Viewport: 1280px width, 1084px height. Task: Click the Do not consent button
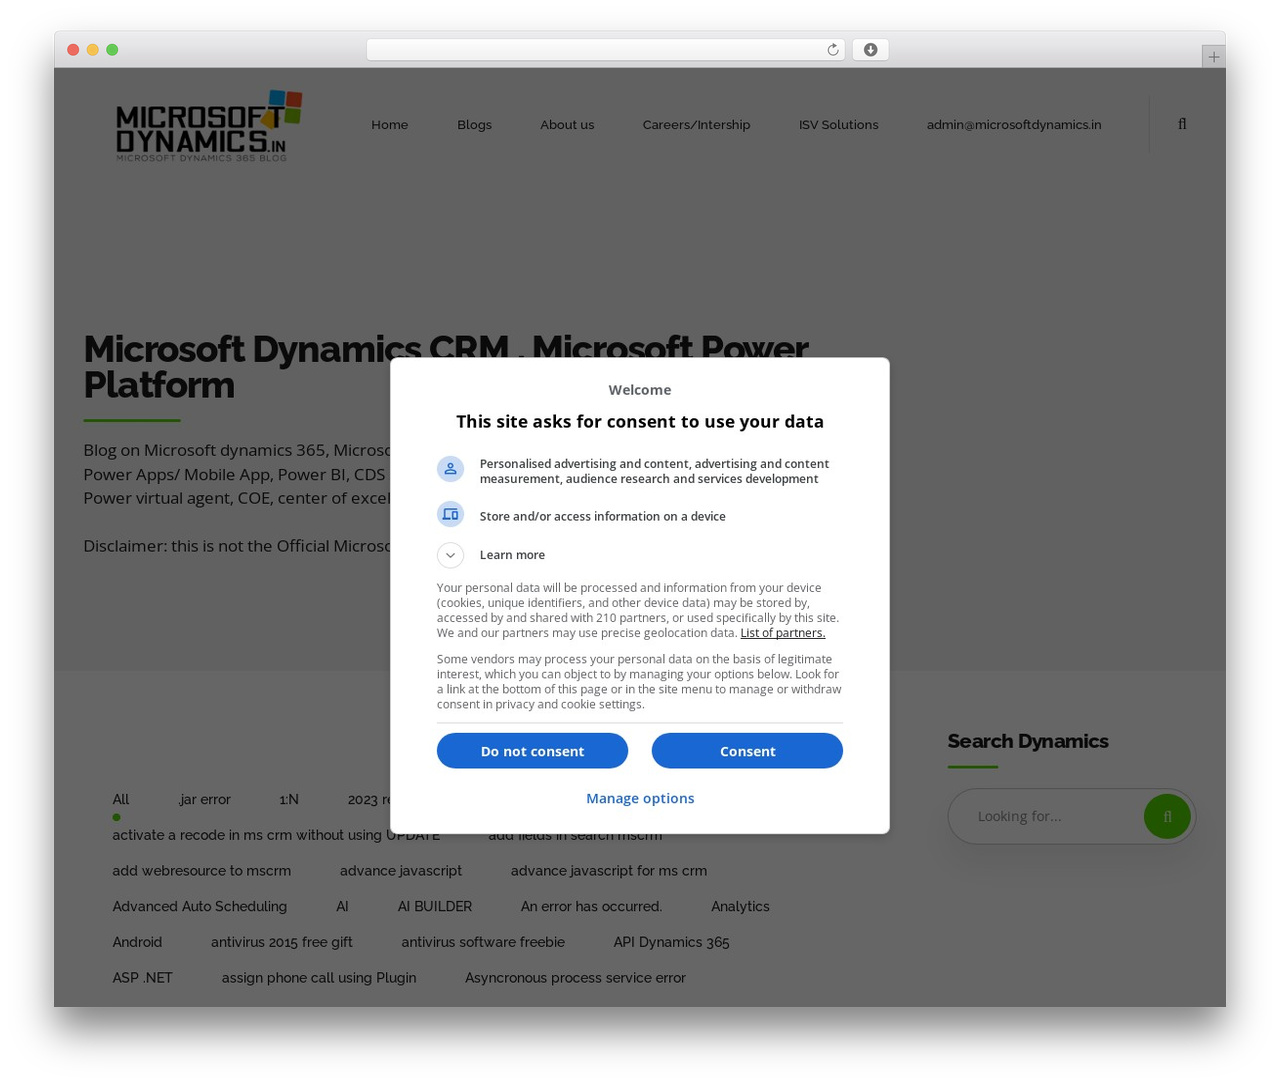(532, 751)
